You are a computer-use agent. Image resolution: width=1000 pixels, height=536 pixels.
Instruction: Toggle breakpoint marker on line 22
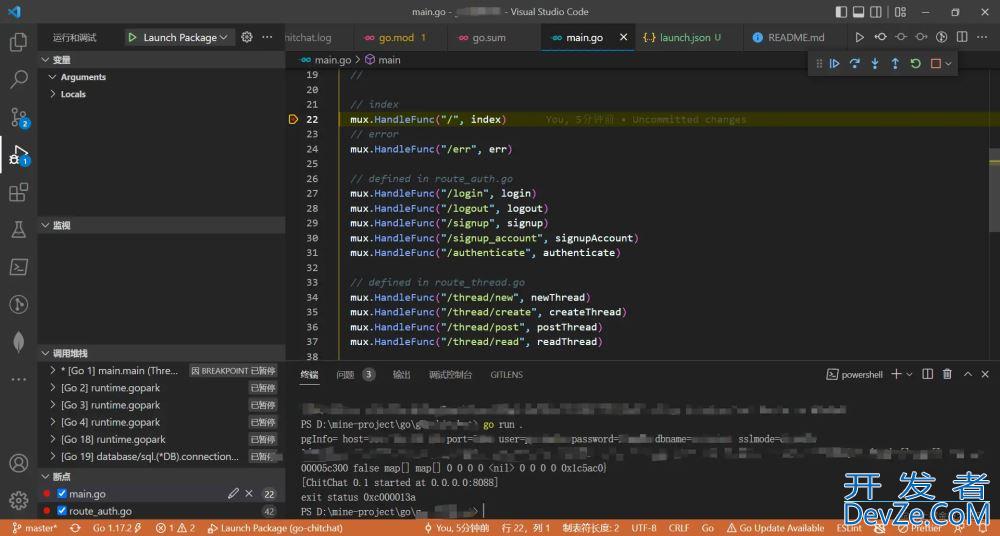(293, 119)
